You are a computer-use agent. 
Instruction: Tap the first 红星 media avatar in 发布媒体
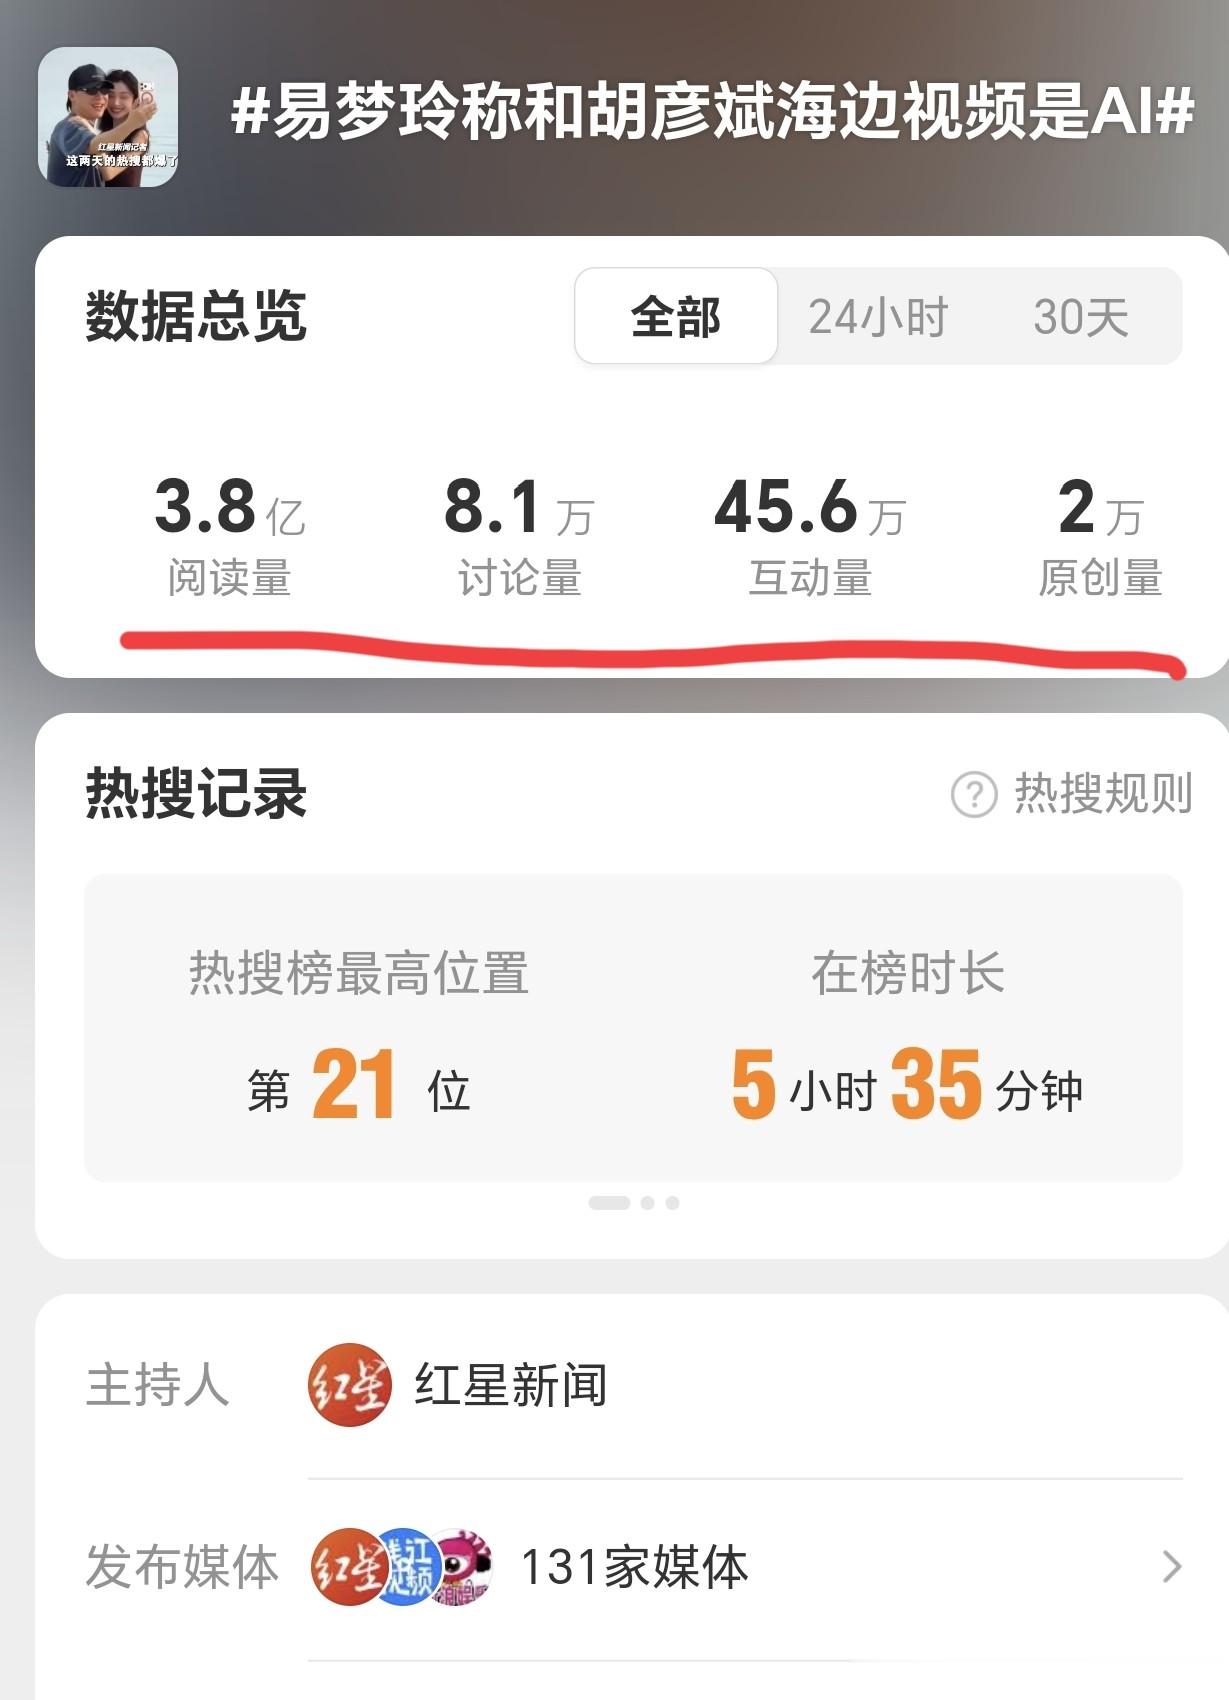click(x=347, y=1566)
